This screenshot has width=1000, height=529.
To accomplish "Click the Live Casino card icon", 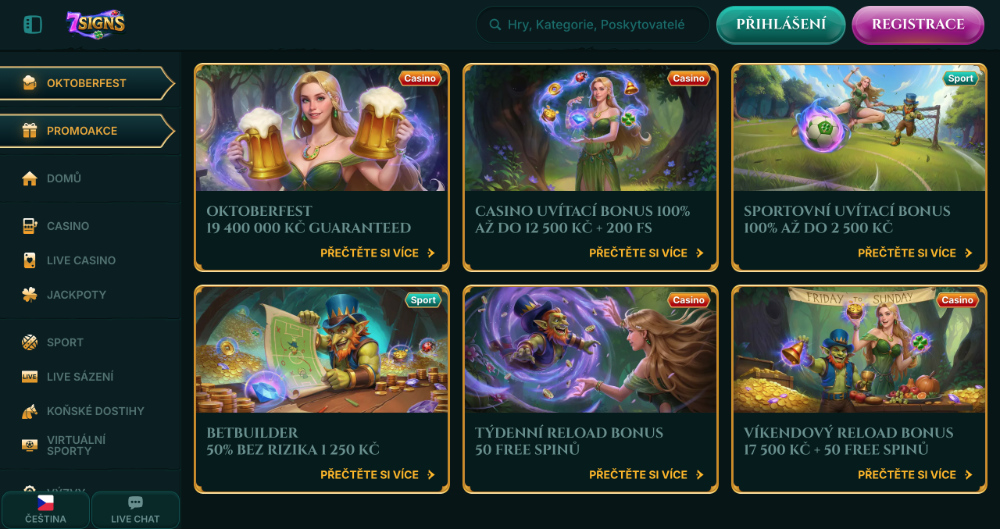I will point(29,260).
